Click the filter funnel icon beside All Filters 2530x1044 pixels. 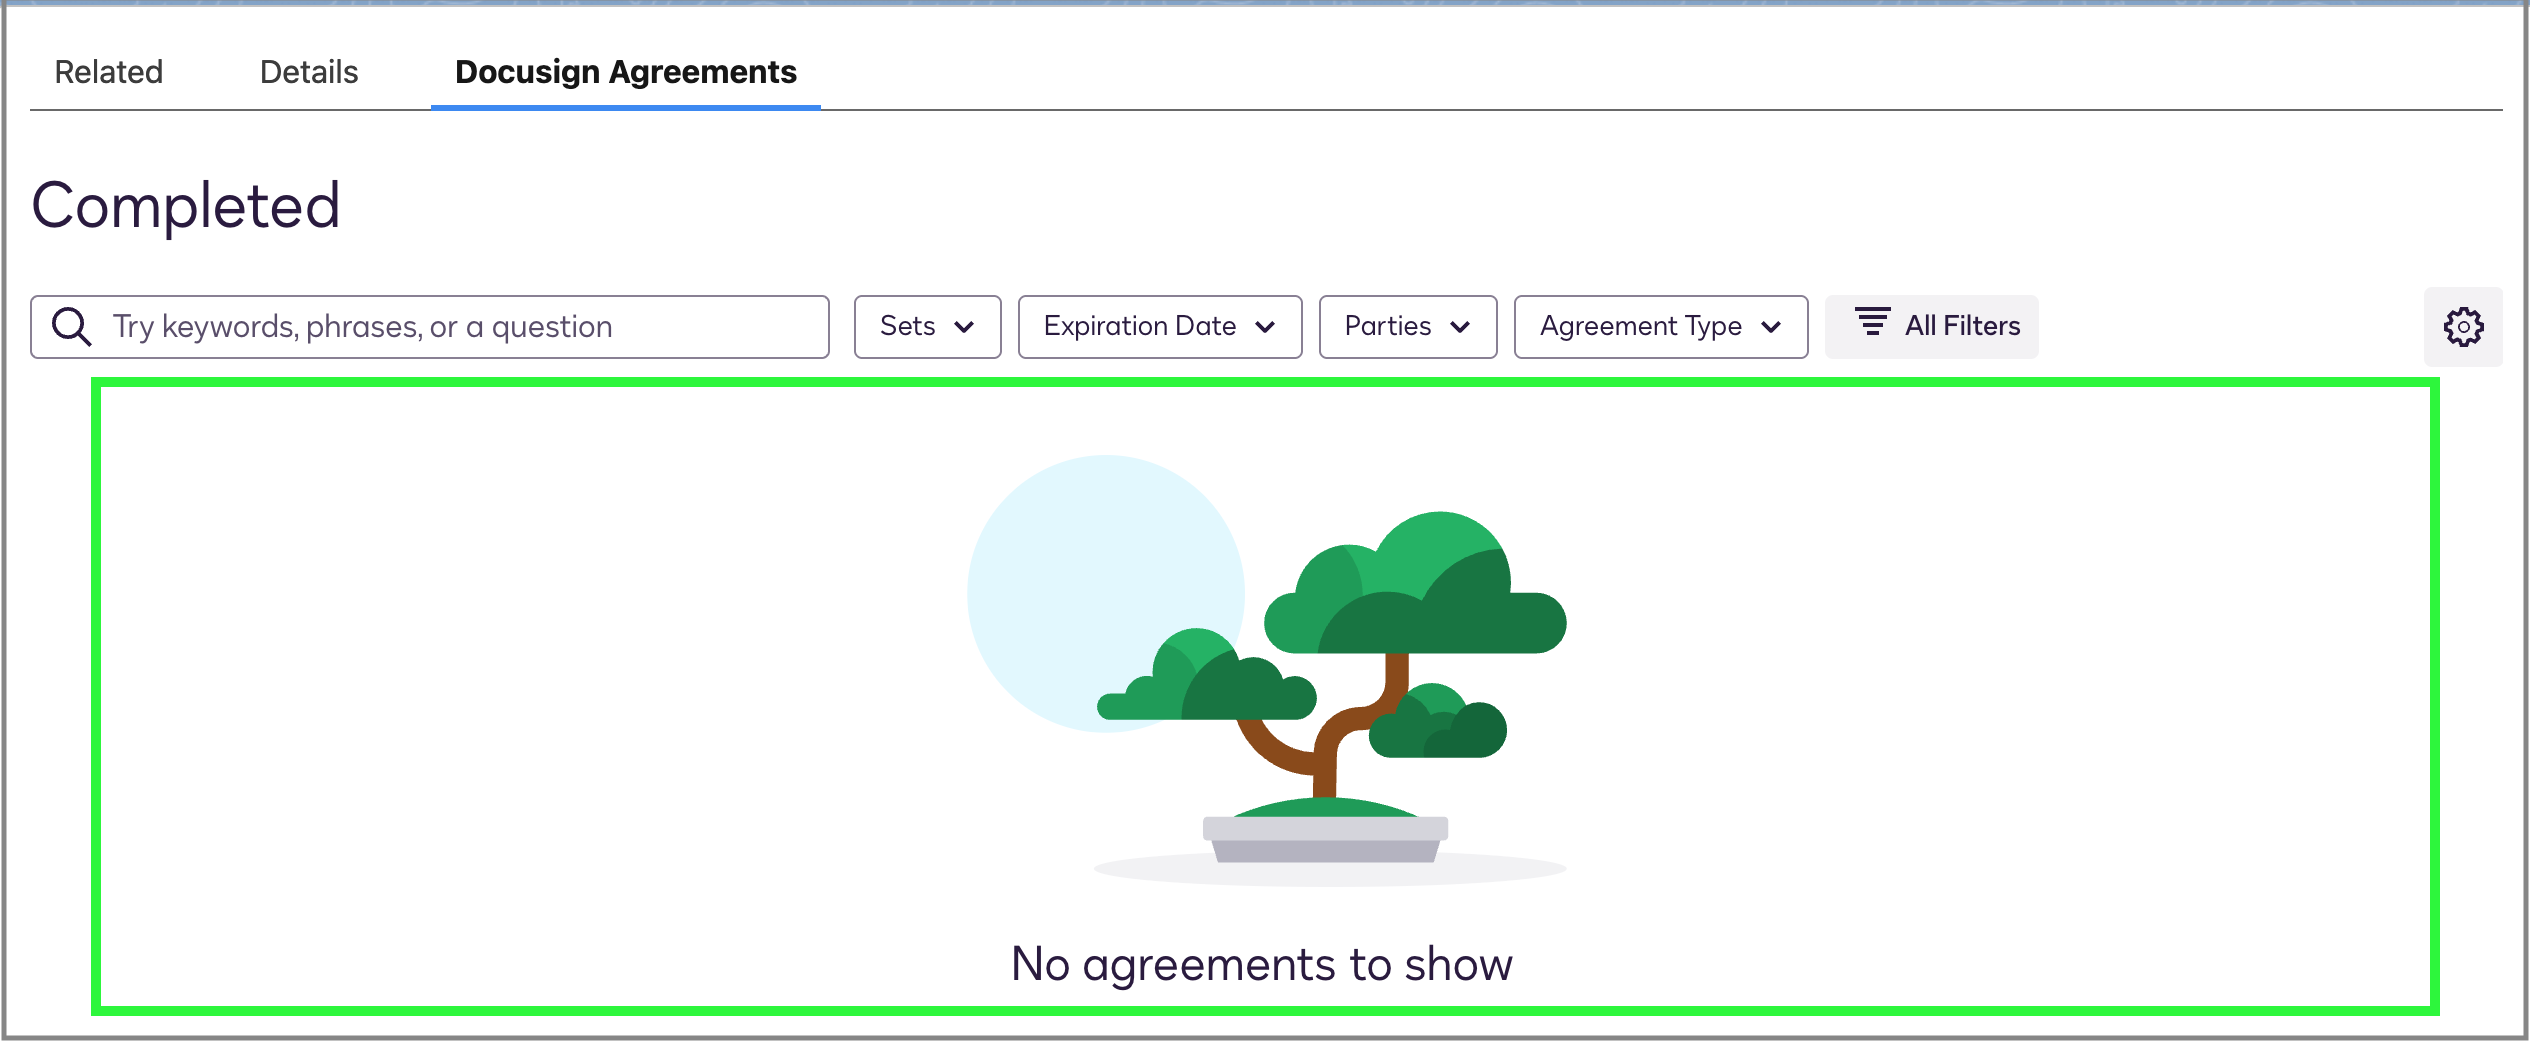coord(1874,323)
